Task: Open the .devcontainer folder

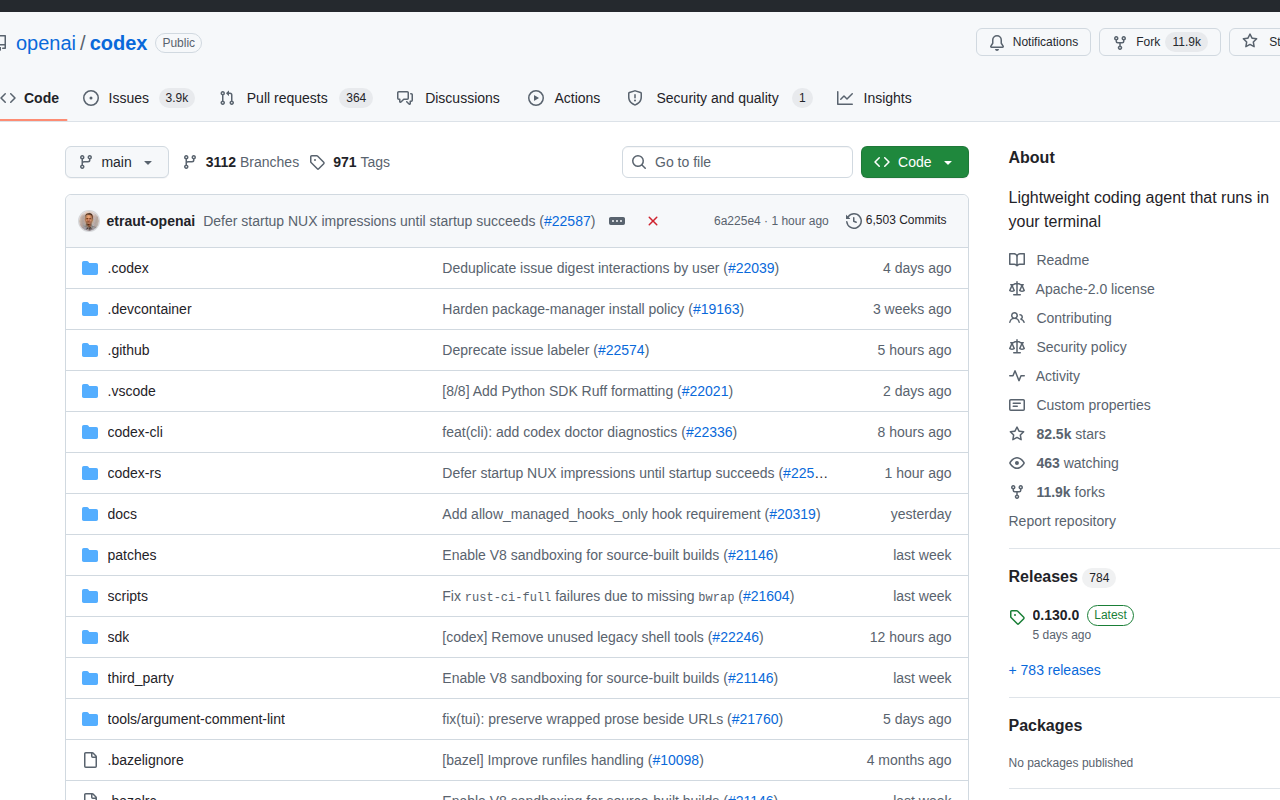Action: (x=150, y=309)
